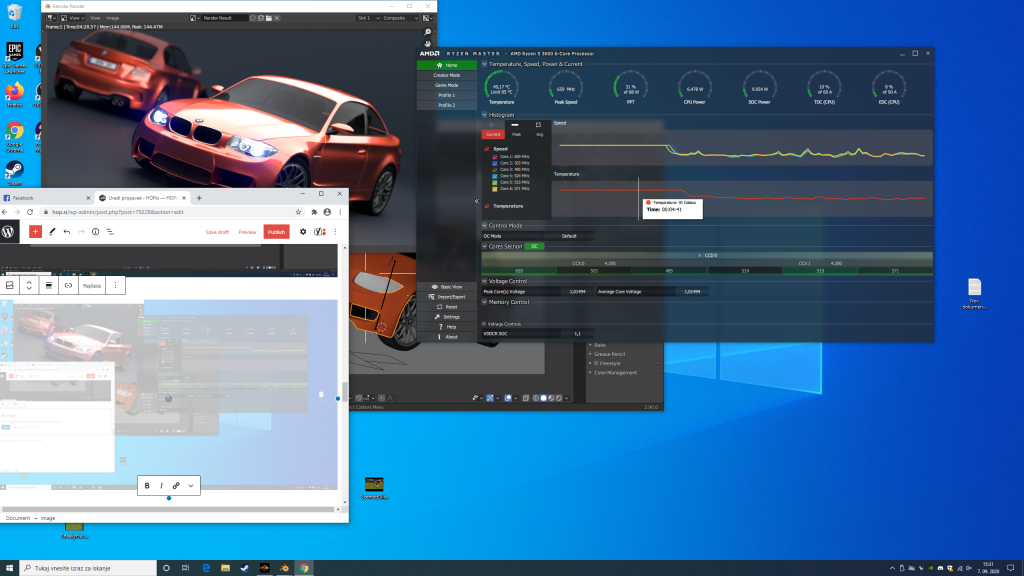Viewport: 1024px width, 576px height.
Task: Toggle Core 5 speed checkbox
Action: pos(494,183)
